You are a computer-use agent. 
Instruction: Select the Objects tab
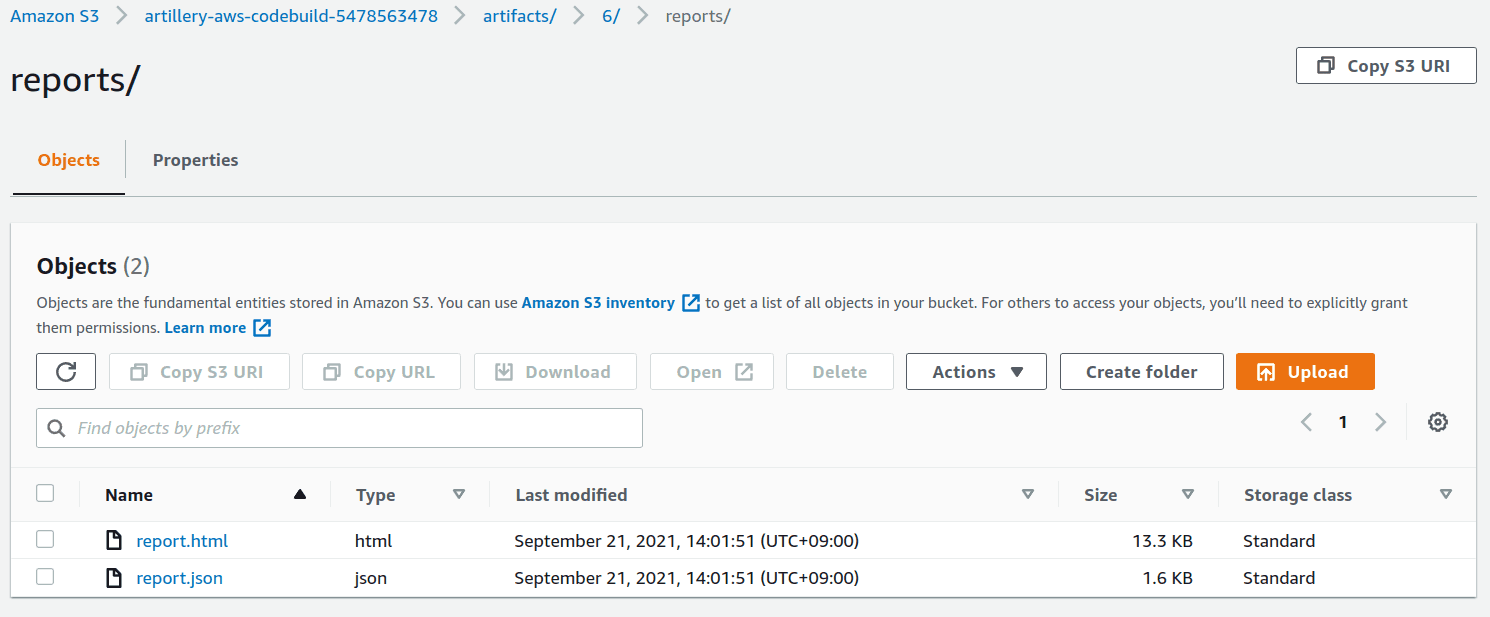coord(67,160)
